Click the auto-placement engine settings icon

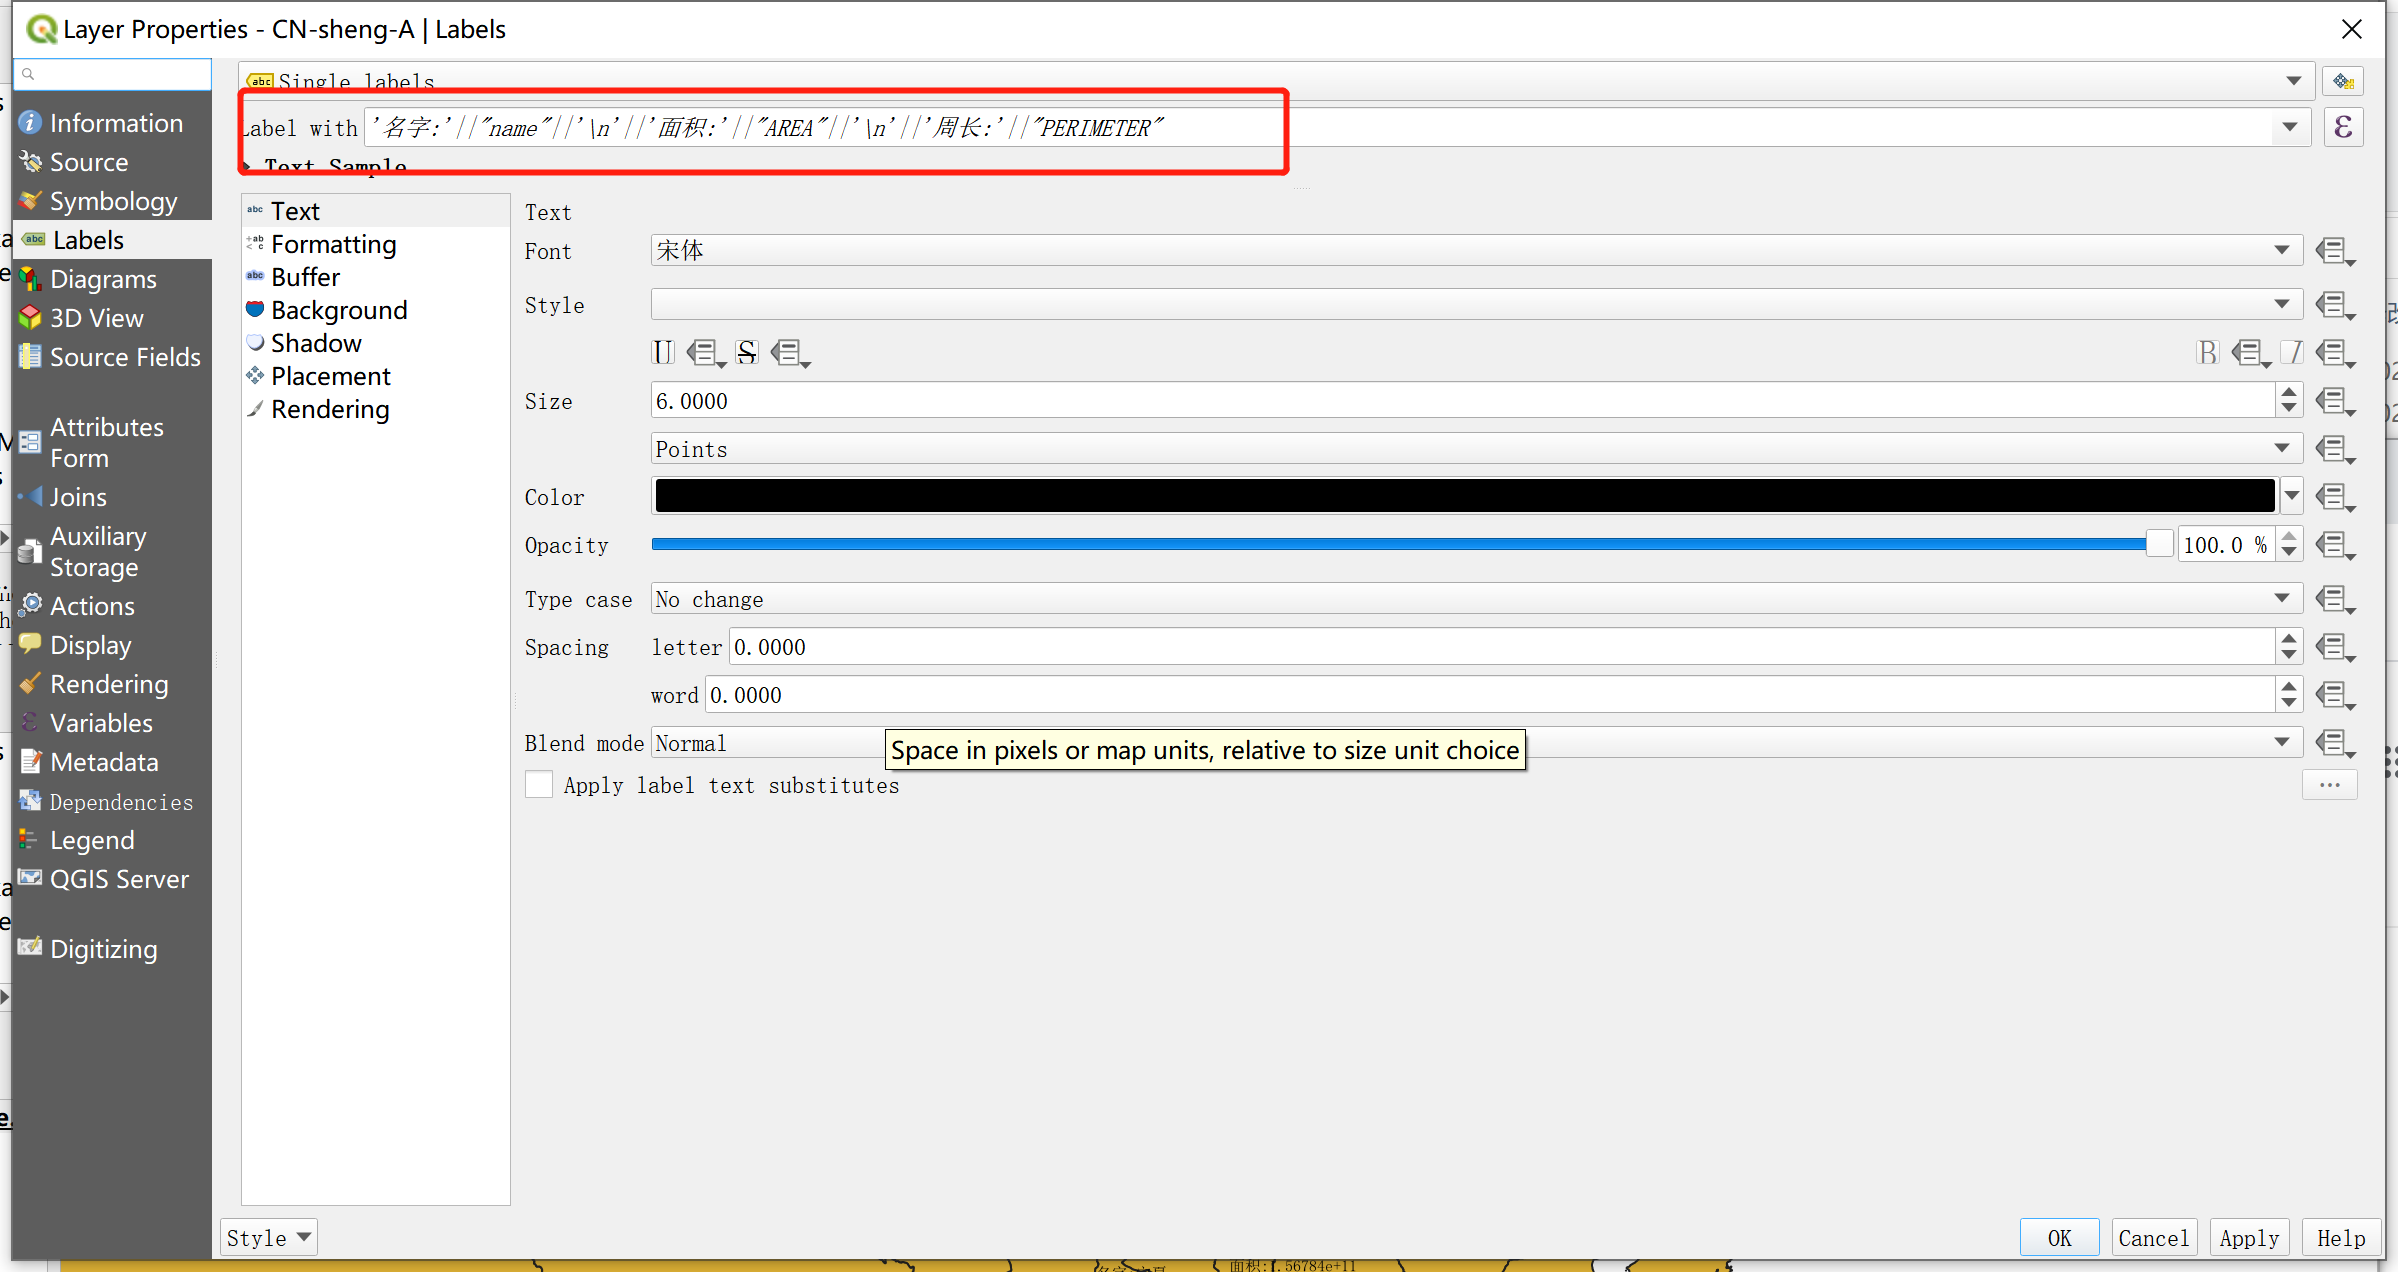tap(2343, 82)
